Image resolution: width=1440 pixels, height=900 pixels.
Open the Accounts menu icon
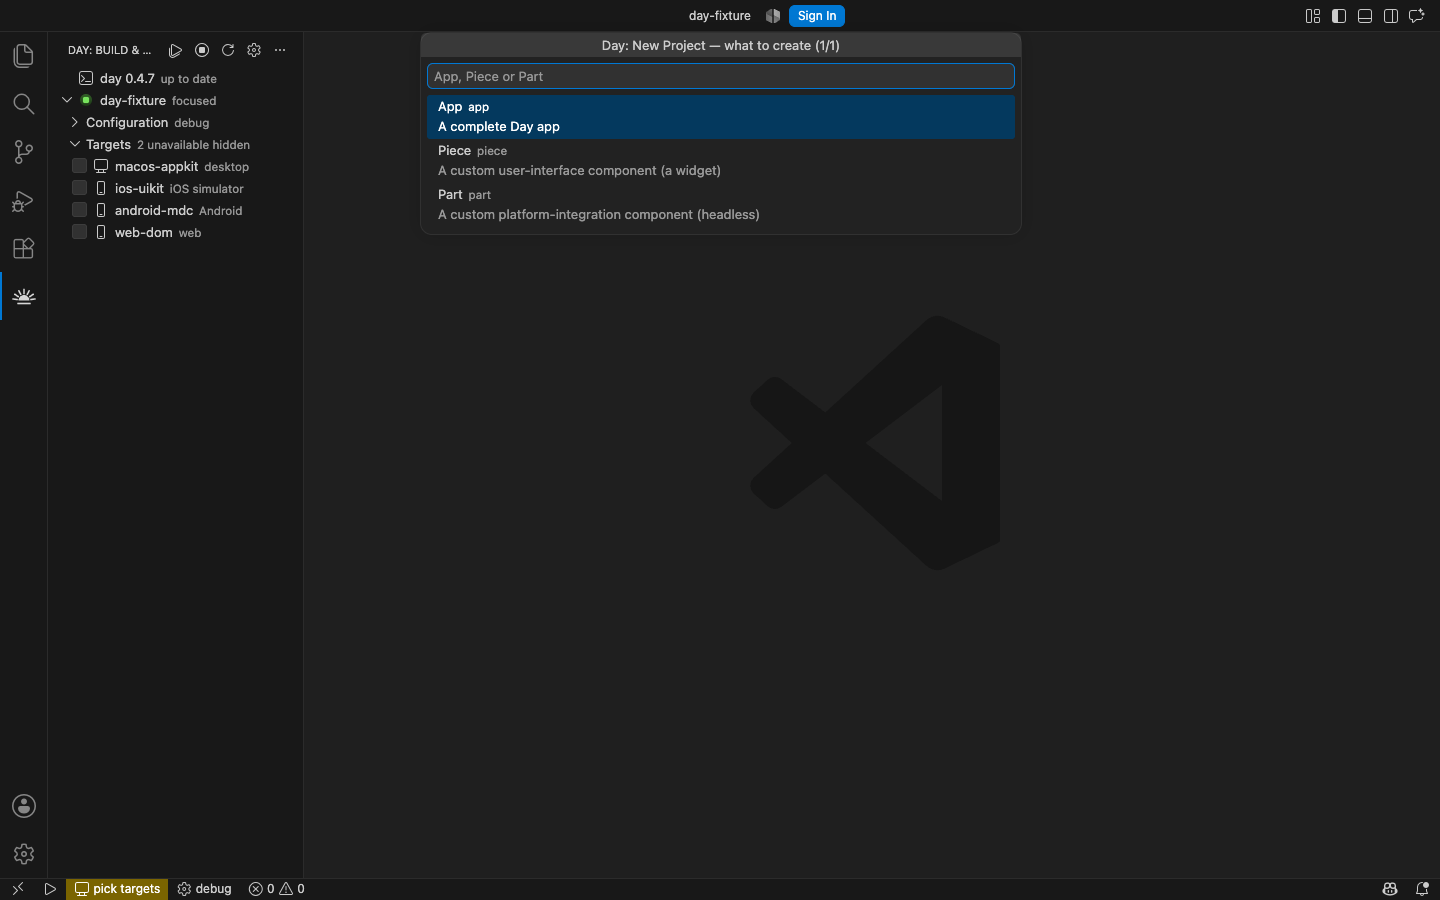24,806
